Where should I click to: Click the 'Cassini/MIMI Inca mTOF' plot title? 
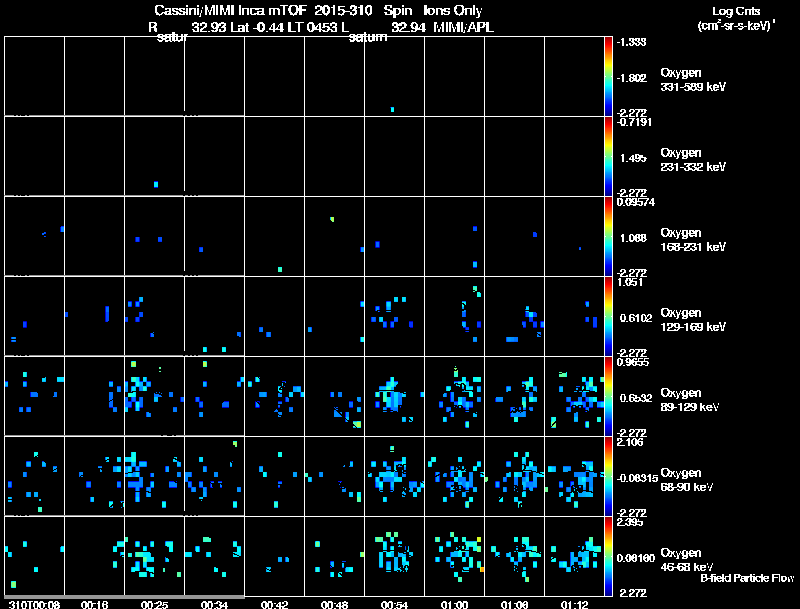click(x=230, y=11)
